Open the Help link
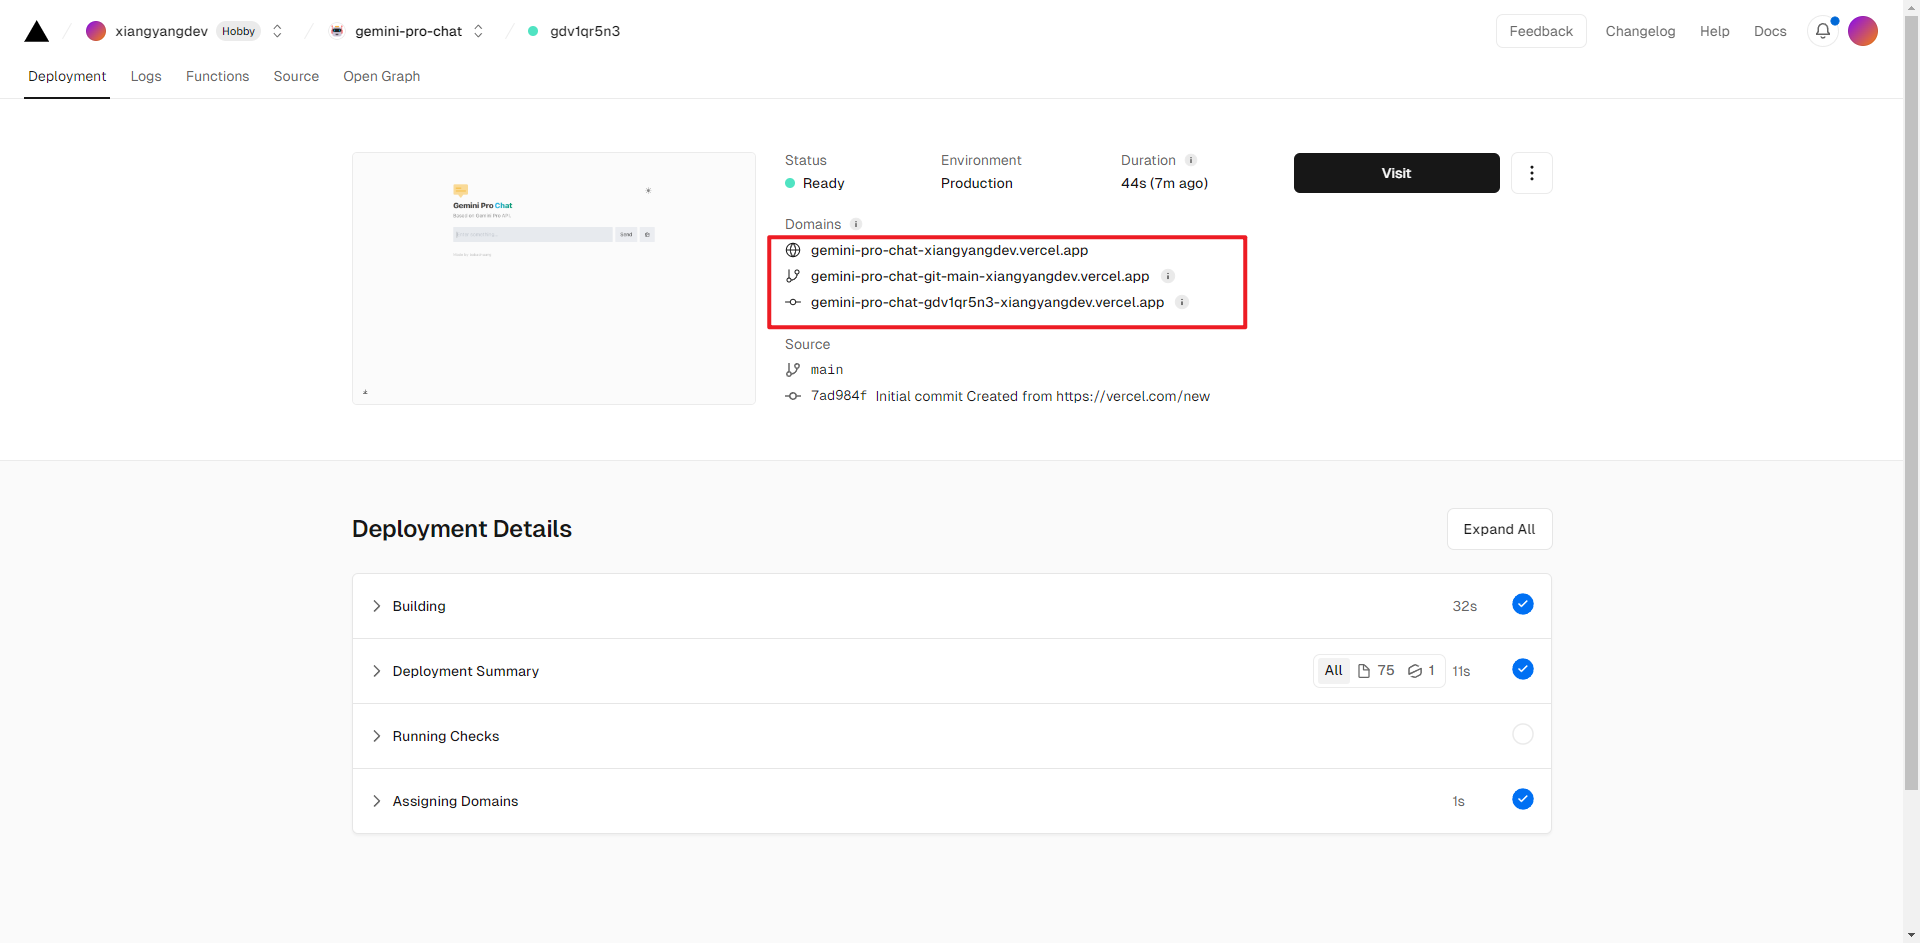 click(1714, 31)
